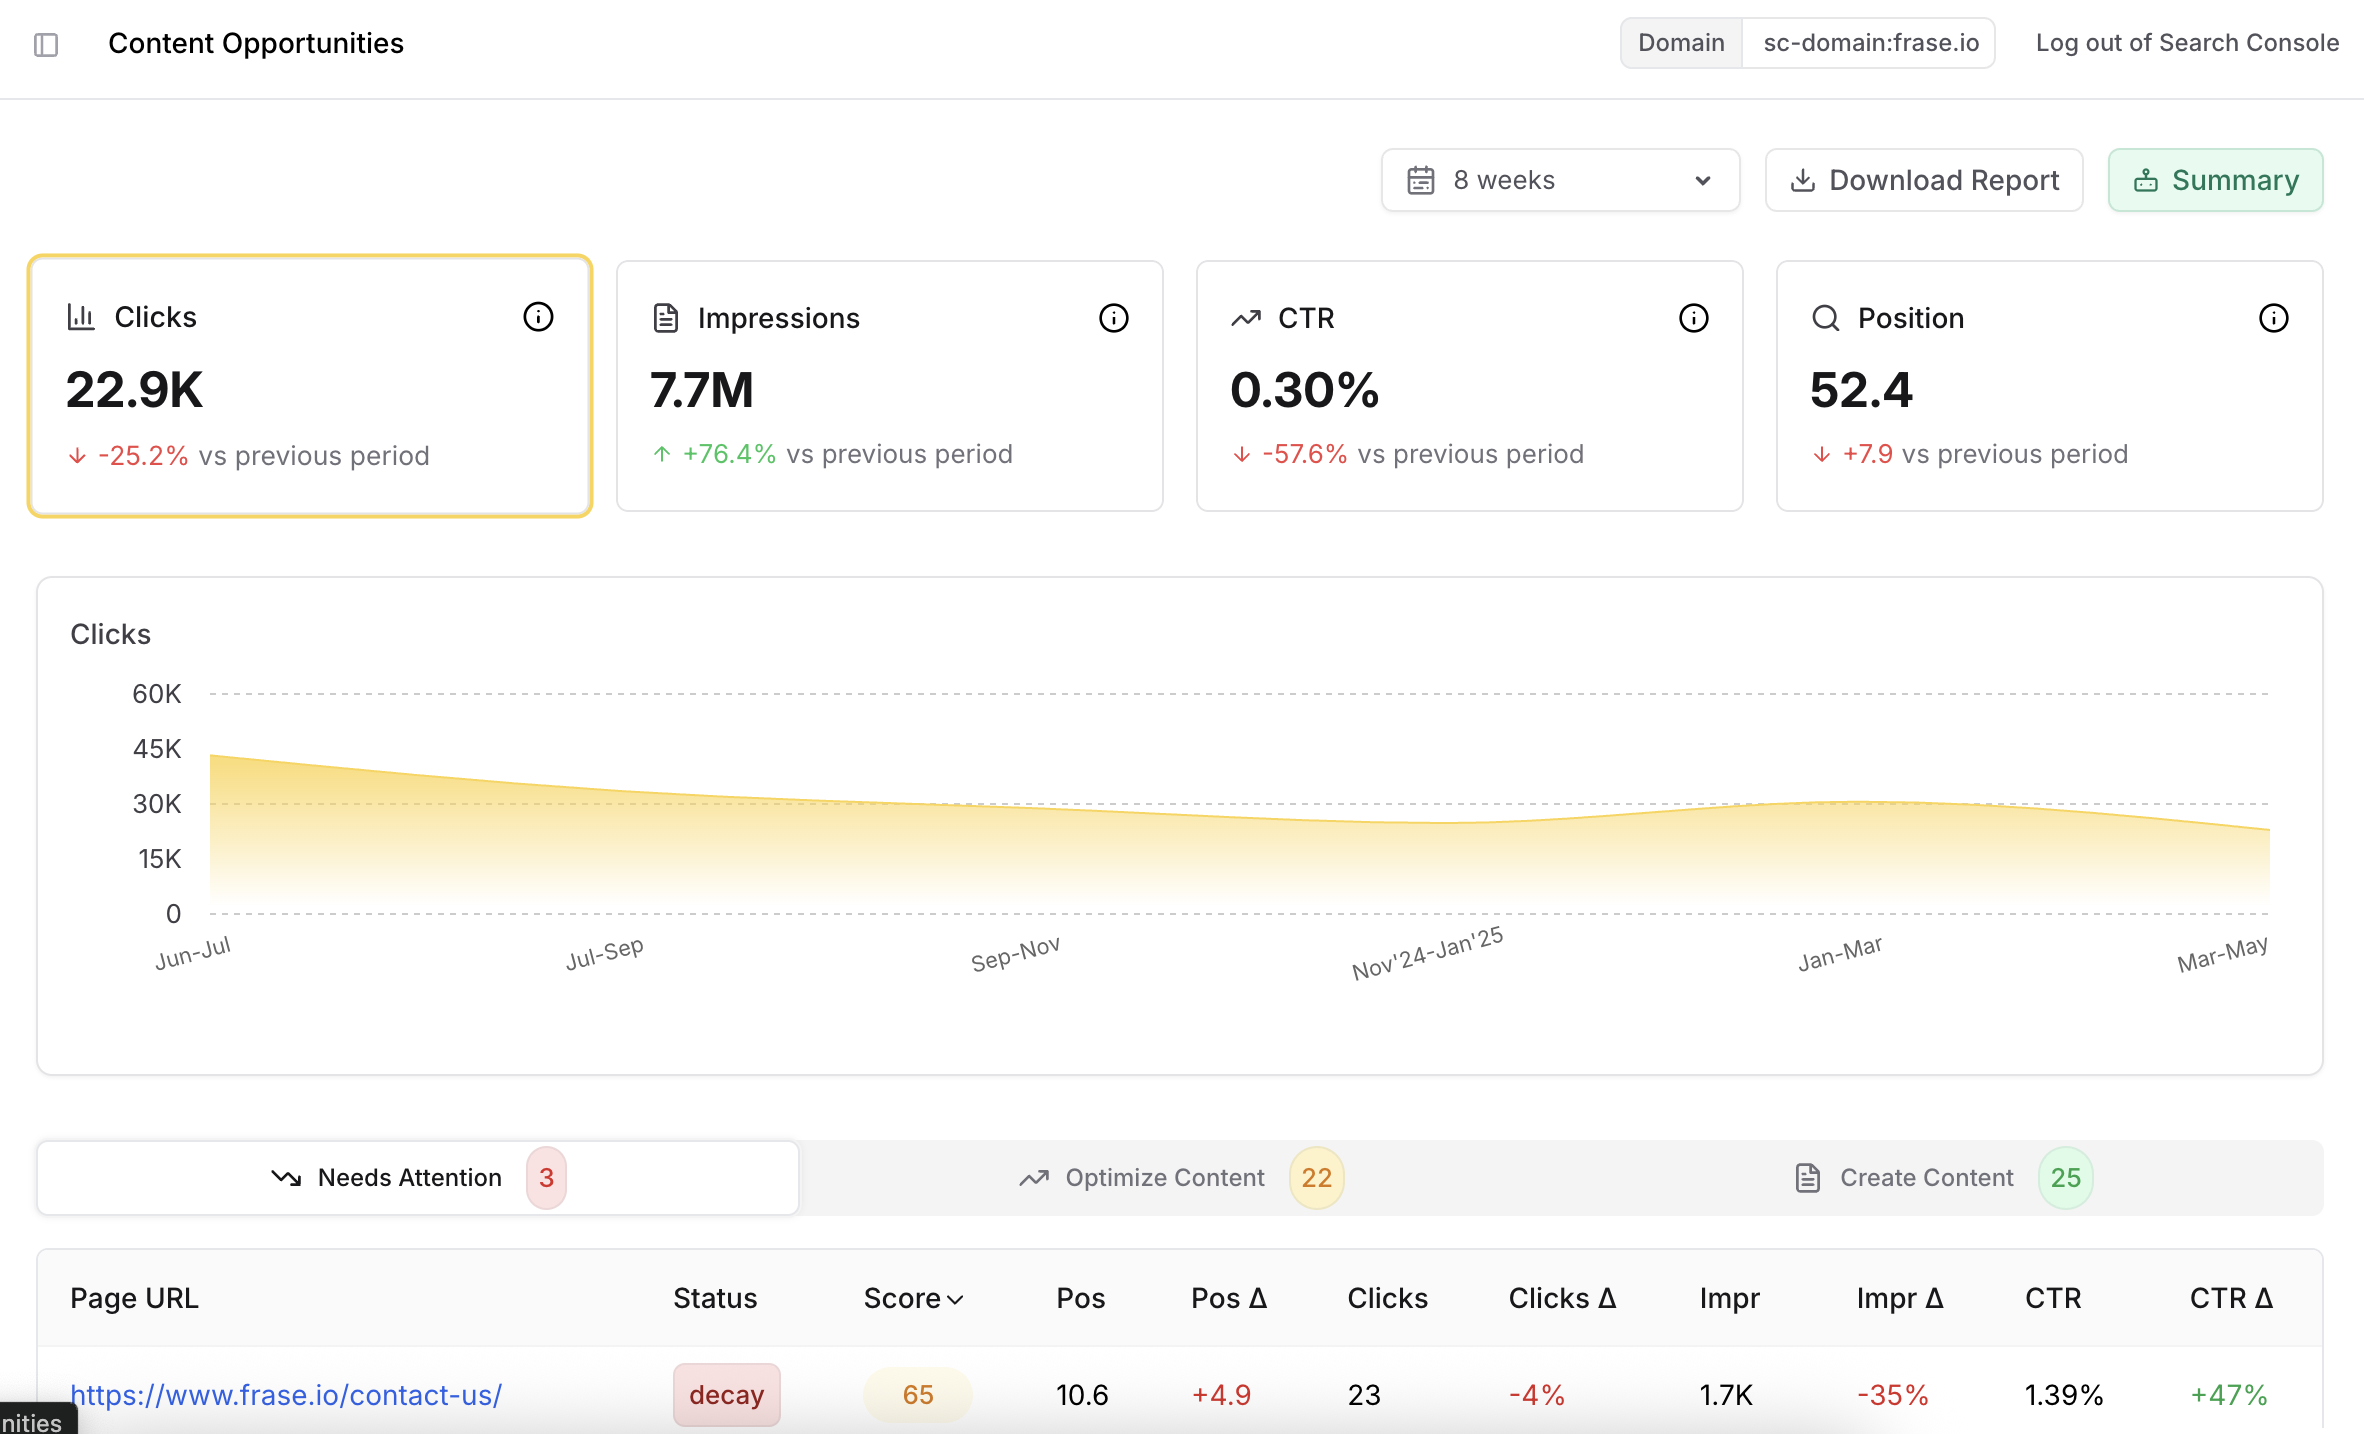2364x1434 pixels.
Task: Click the calendar icon in date selector
Action: pos(1421,180)
